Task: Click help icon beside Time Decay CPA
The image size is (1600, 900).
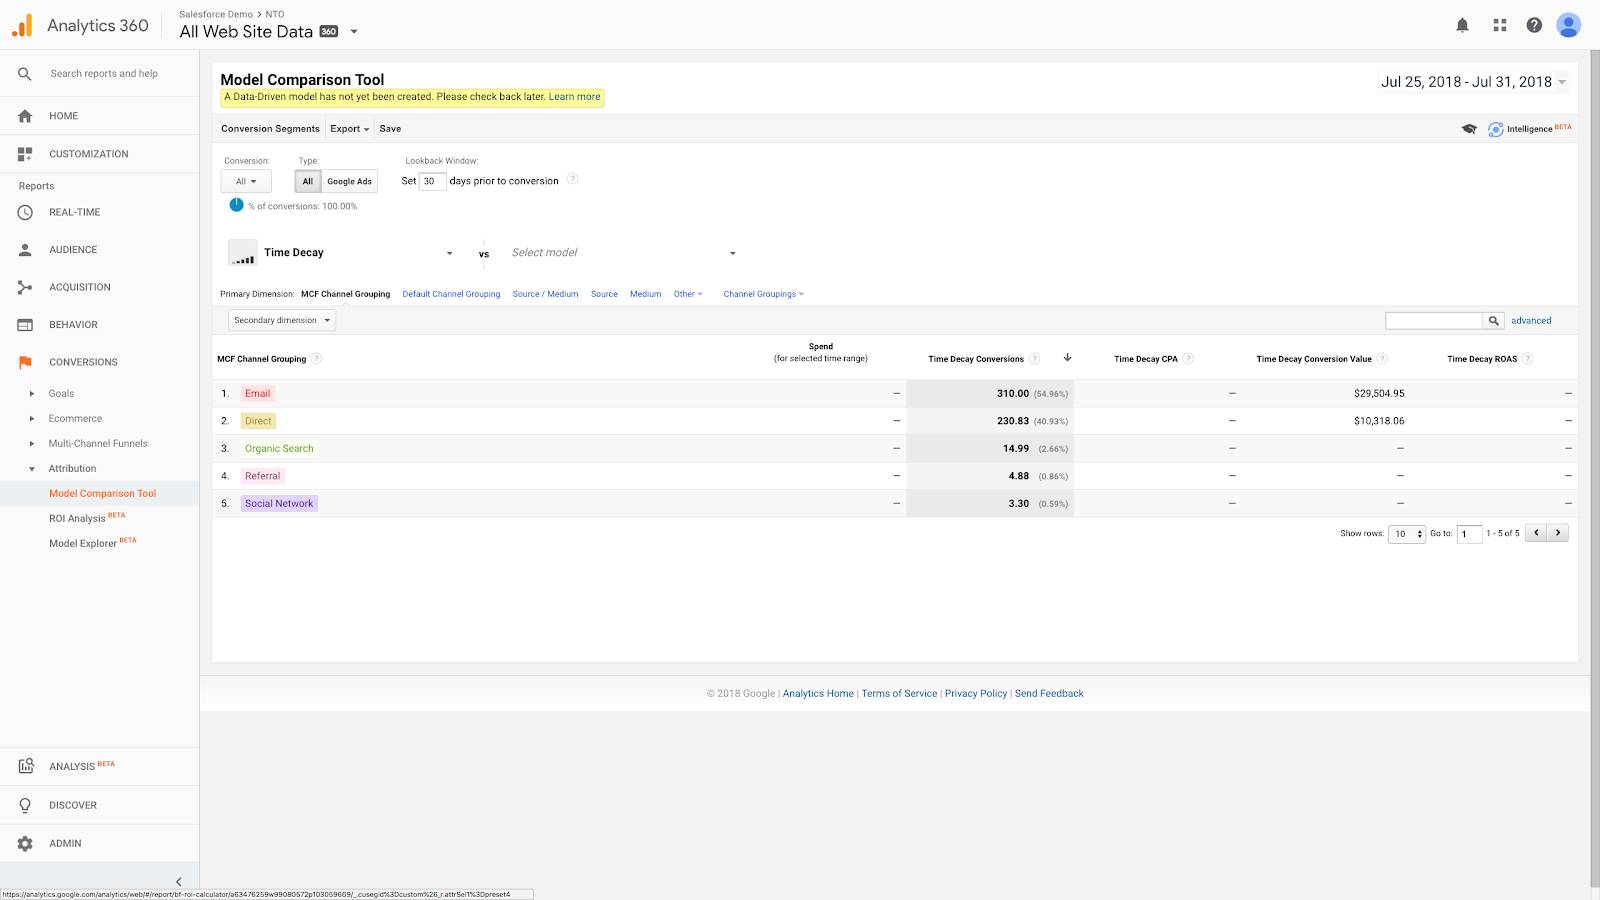Action: coord(1188,359)
